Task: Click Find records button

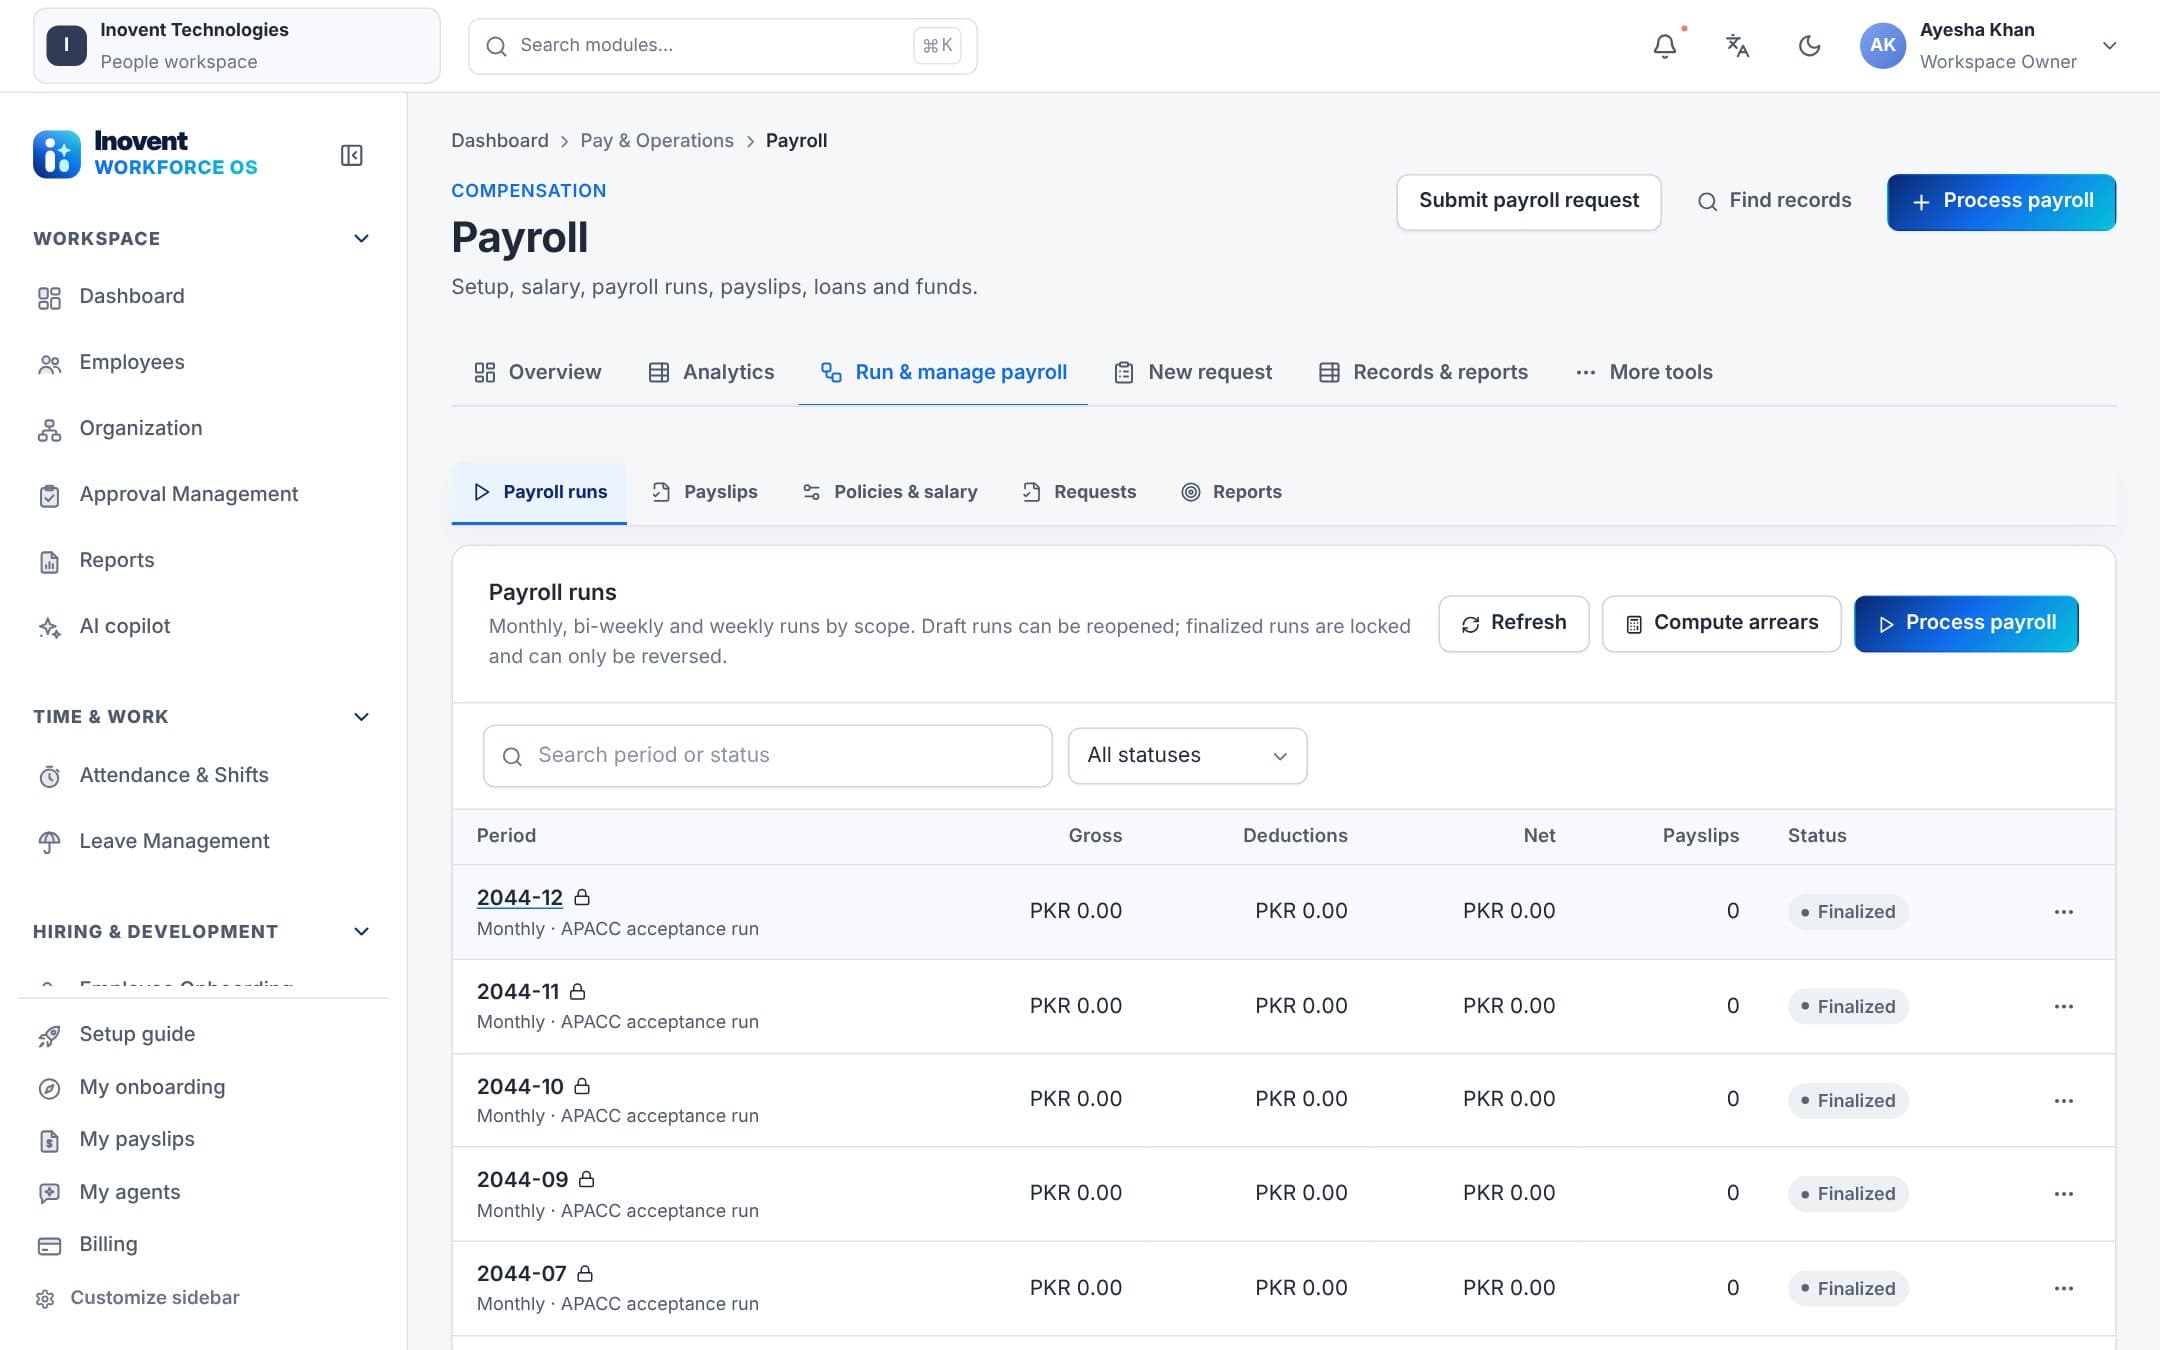Action: (1774, 202)
